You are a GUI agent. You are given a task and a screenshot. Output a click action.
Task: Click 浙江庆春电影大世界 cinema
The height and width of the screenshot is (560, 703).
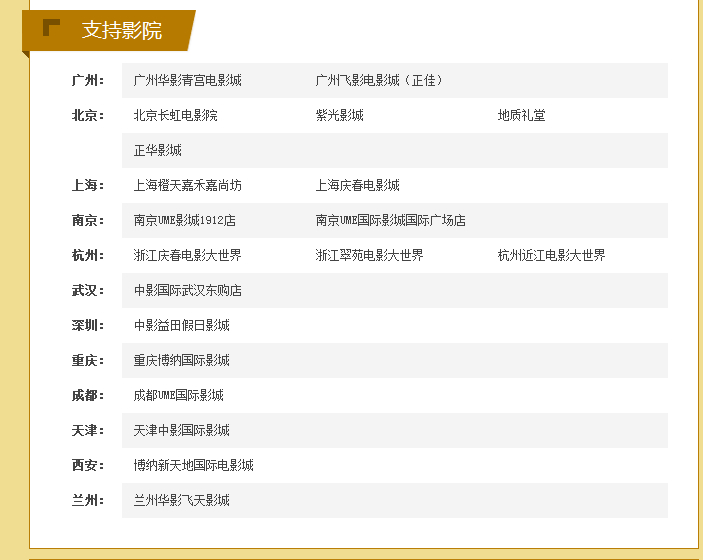pos(187,256)
